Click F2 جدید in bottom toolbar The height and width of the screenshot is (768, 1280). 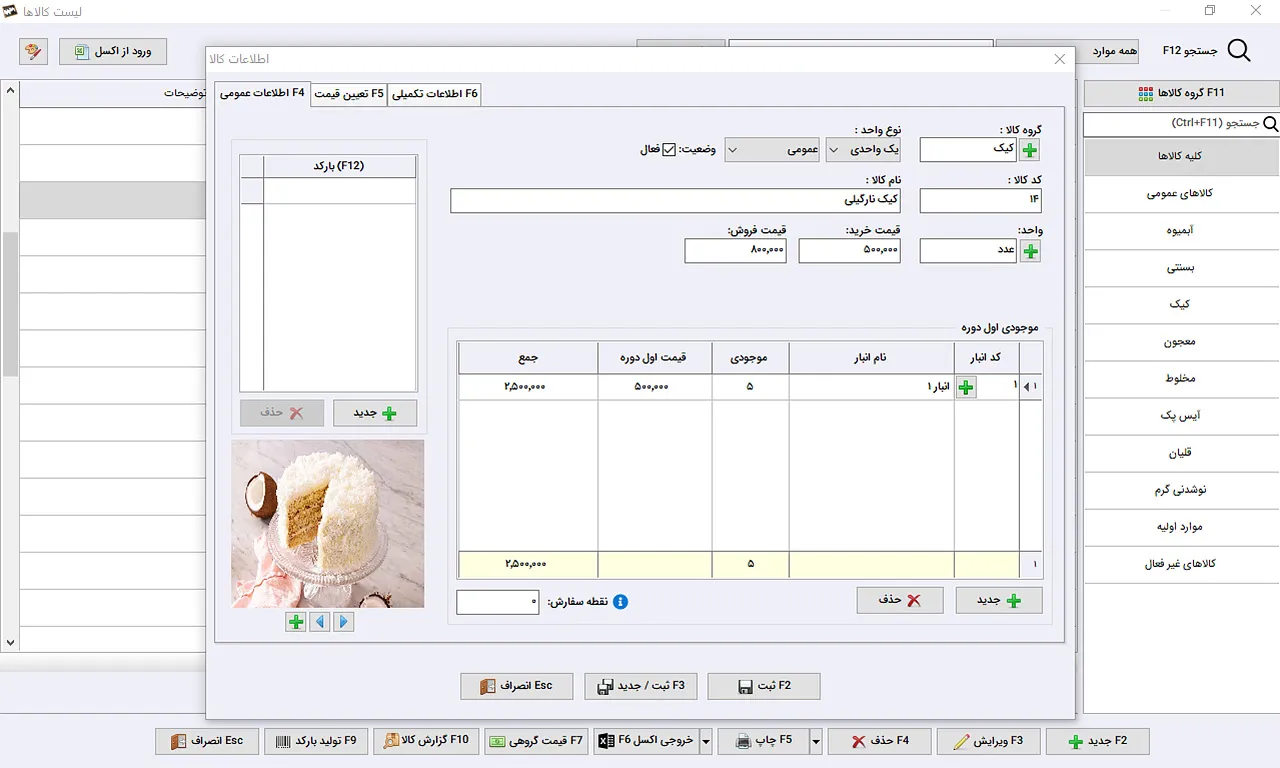click(x=1097, y=742)
